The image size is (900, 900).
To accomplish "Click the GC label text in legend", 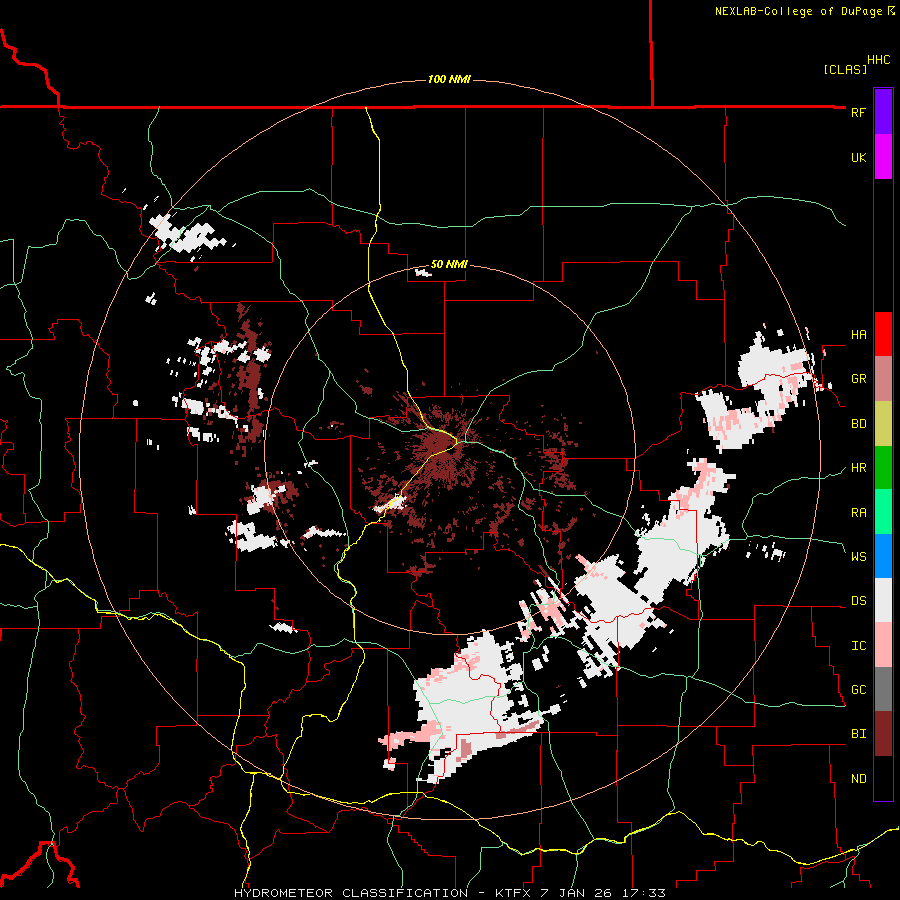I will coord(858,689).
